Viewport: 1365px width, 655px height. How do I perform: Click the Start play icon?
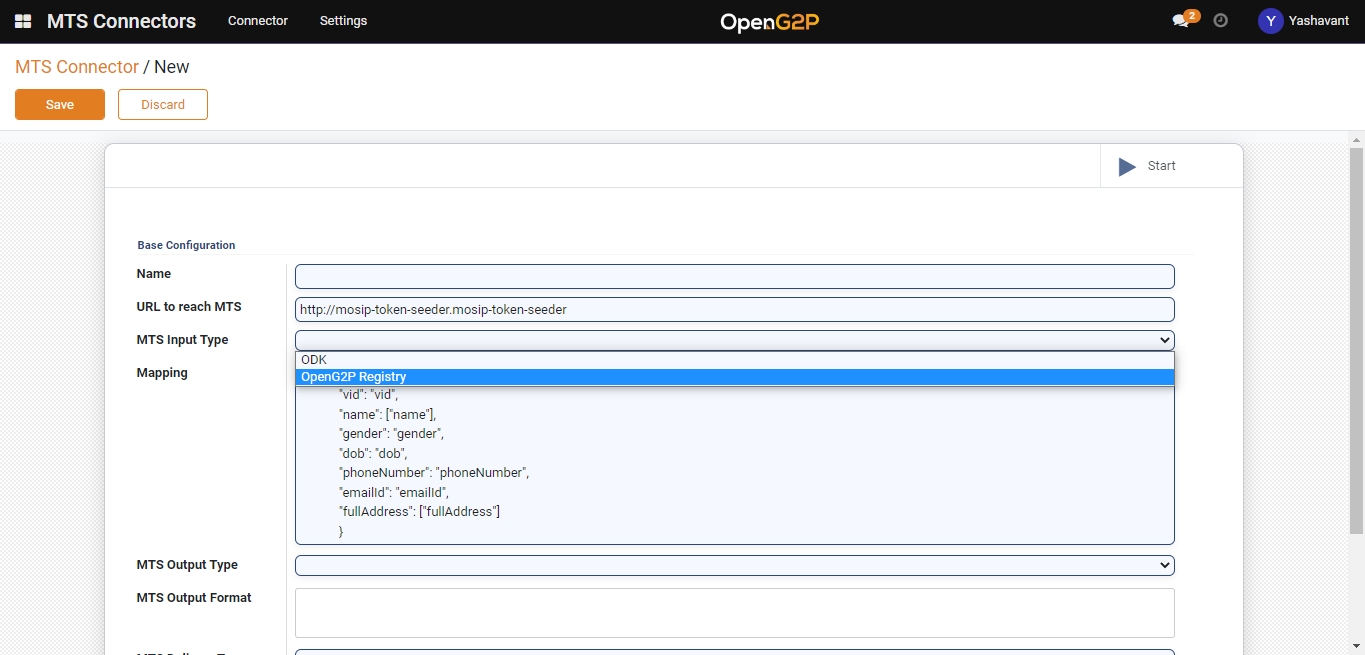click(x=1127, y=167)
